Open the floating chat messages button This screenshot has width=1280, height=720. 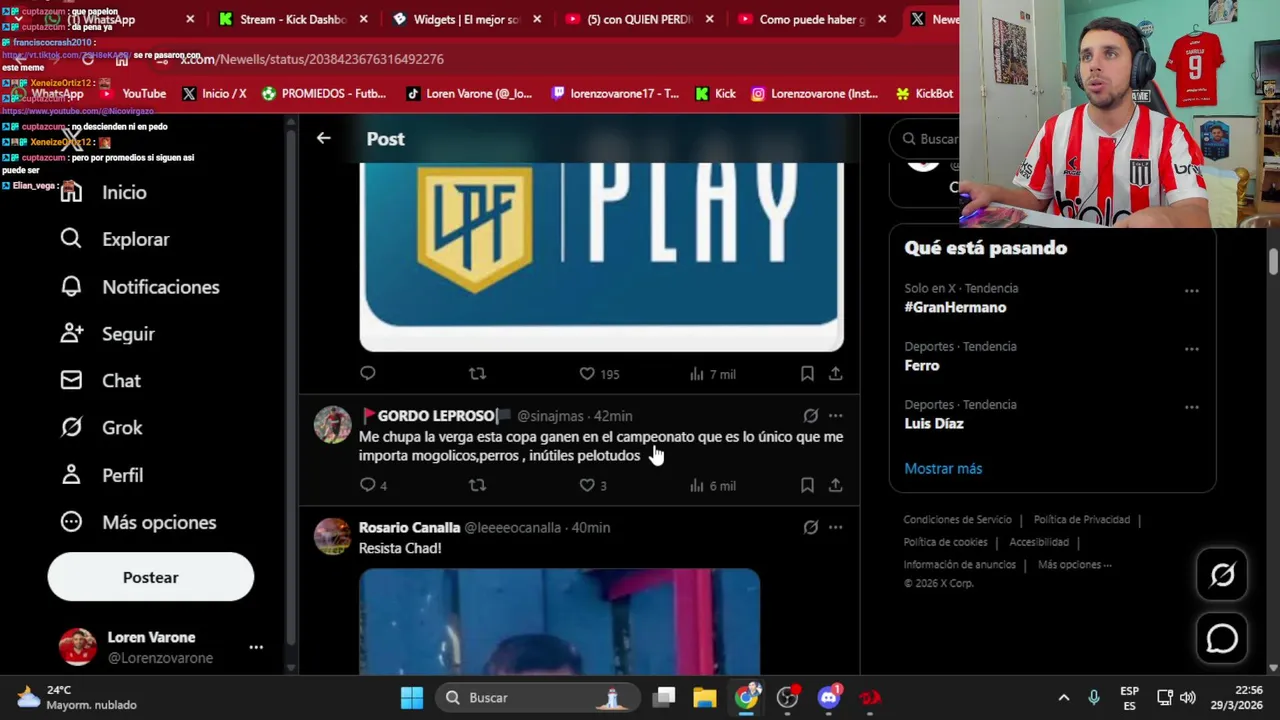click(x=1222, y=638)
